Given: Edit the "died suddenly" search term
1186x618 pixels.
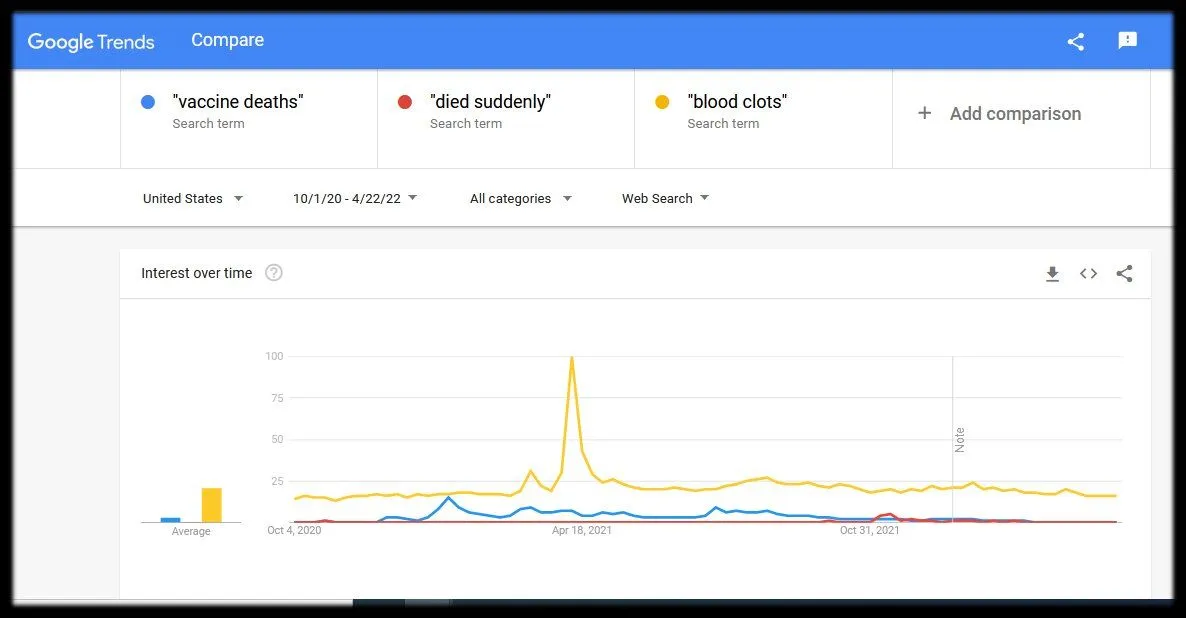Looking at the screenshot, I should pyautogui.click(x=490, y=102).
